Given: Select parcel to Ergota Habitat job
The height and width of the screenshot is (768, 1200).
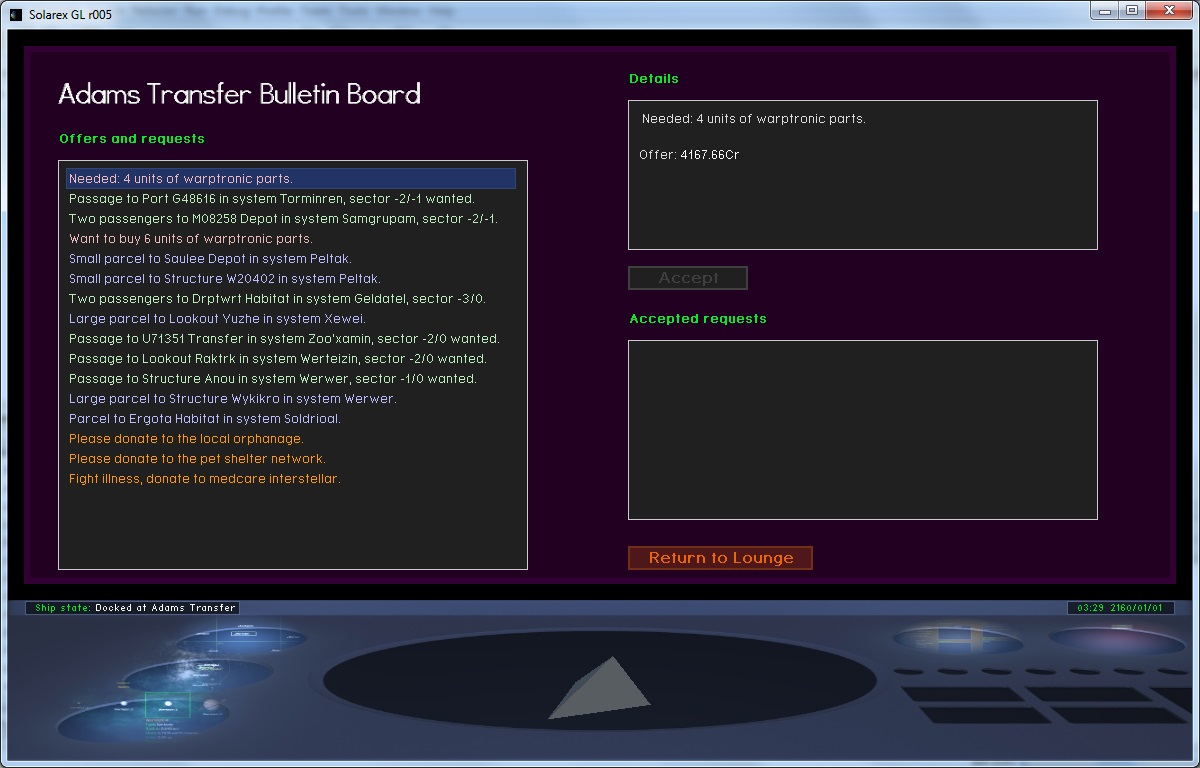Looking at the screenshot, I should pos(204,419).
